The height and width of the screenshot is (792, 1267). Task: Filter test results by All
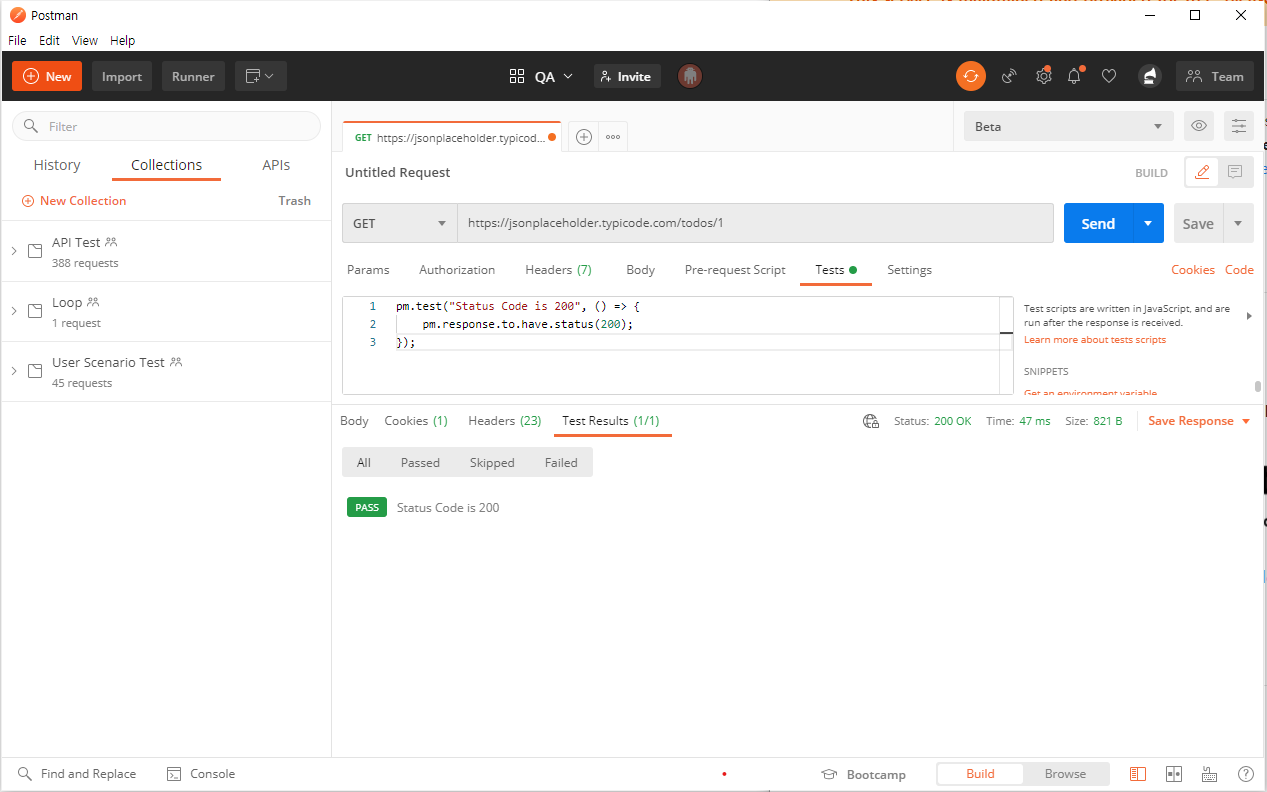[364, 462]
